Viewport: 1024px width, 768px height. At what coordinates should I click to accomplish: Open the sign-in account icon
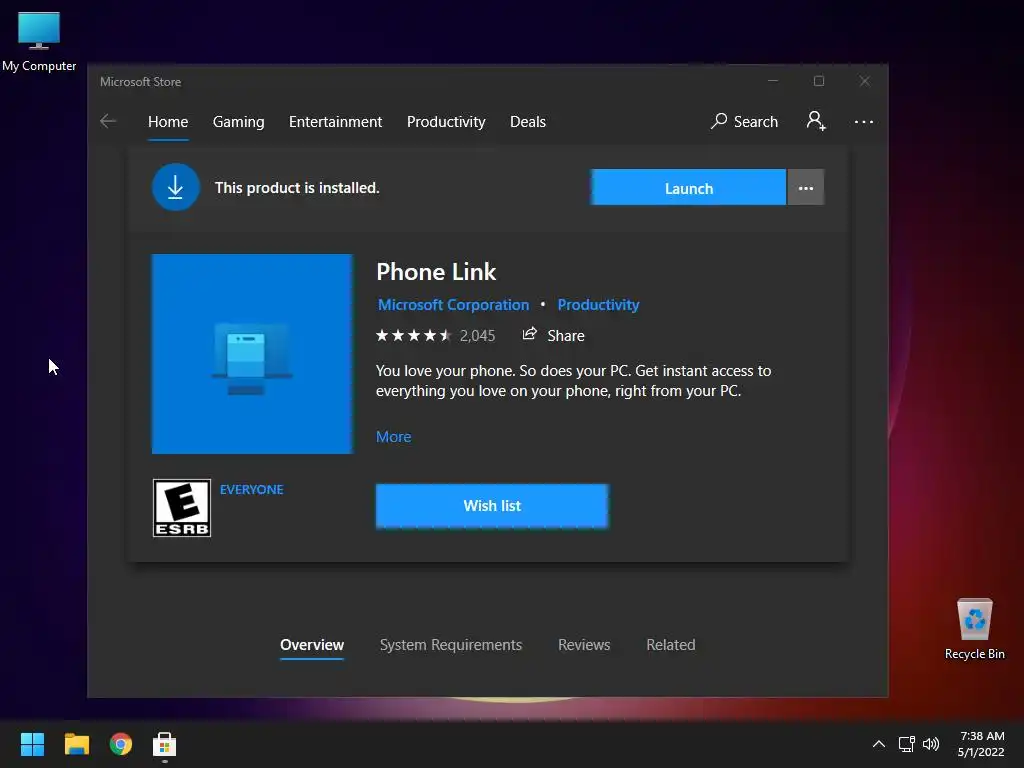click(816, 121)
